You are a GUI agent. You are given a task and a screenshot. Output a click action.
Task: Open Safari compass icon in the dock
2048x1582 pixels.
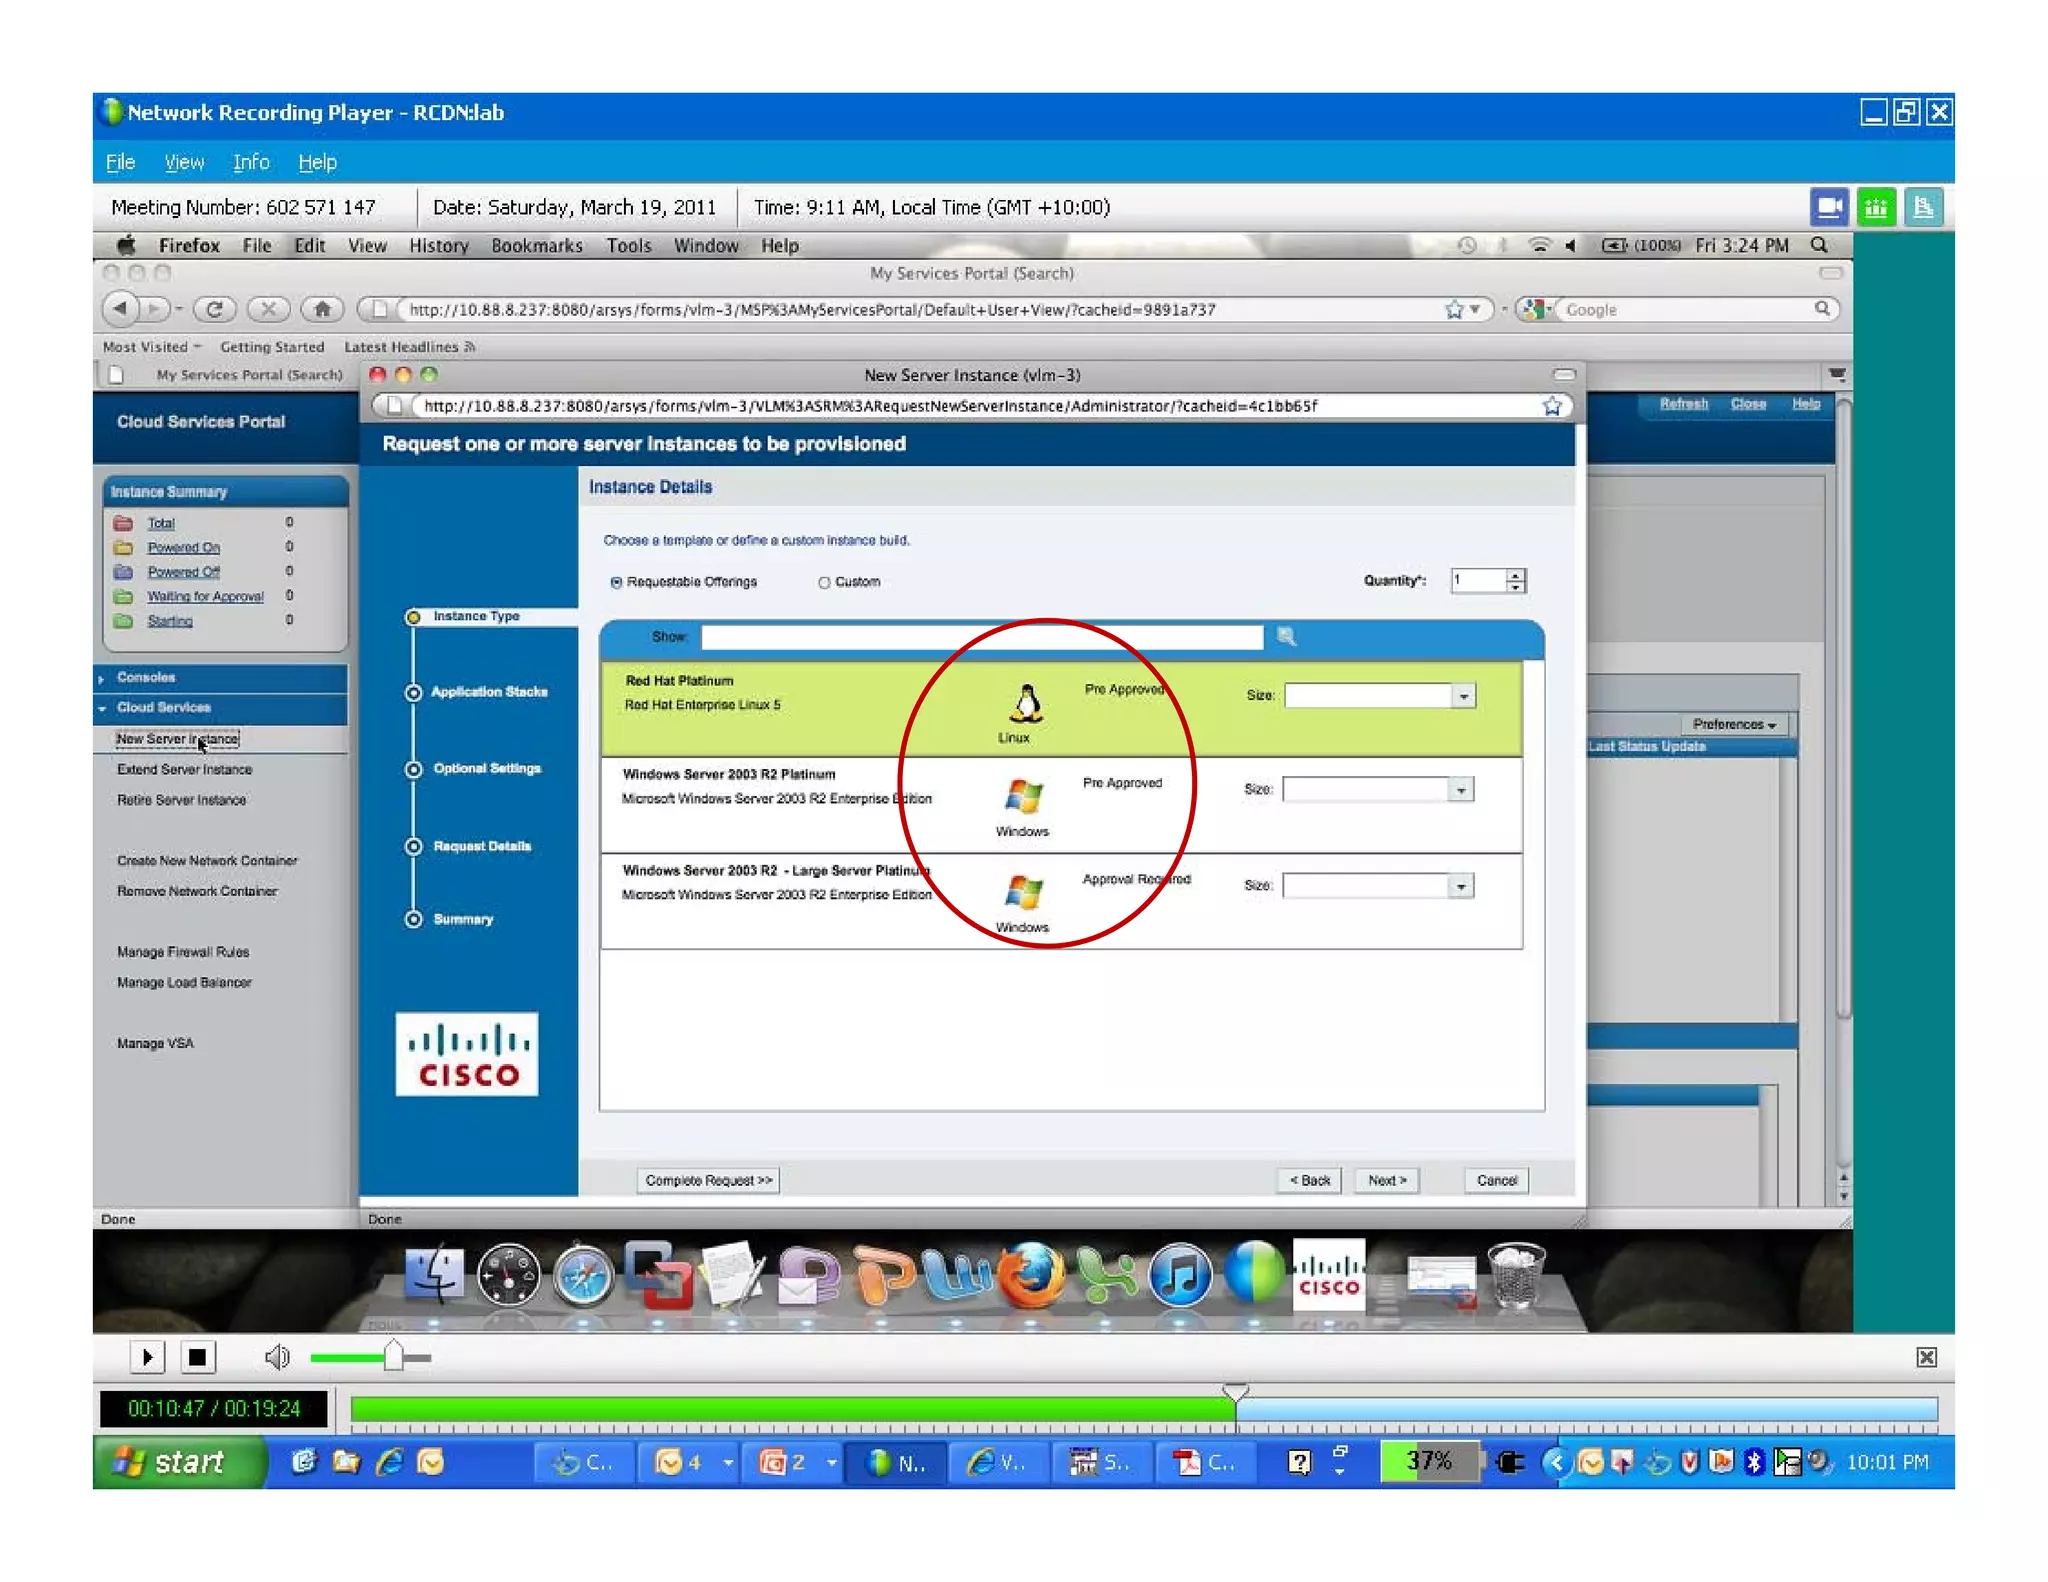coord(583,1276)
